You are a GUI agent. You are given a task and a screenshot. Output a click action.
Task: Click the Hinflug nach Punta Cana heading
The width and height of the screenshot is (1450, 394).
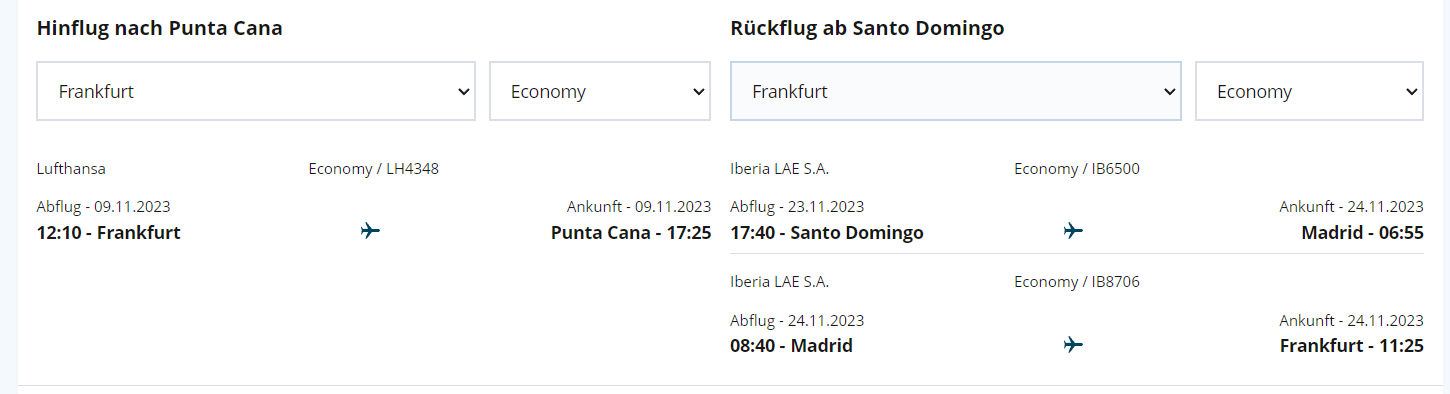pos(160,28)
